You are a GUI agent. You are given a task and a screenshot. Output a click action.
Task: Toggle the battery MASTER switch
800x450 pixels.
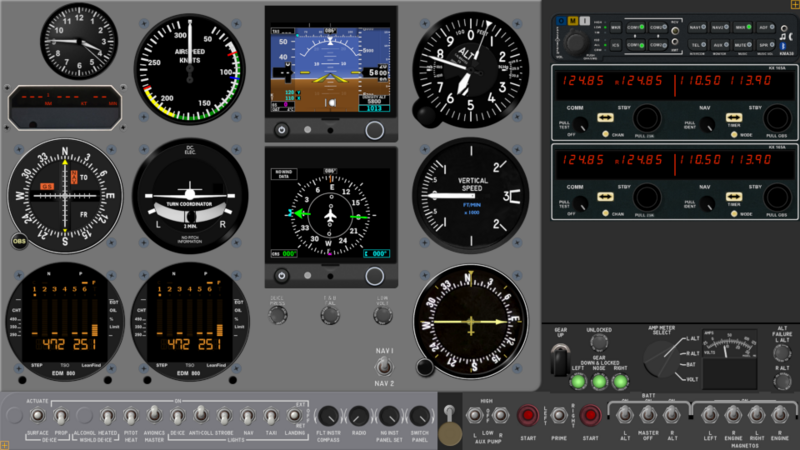click(x=648, y=415)
